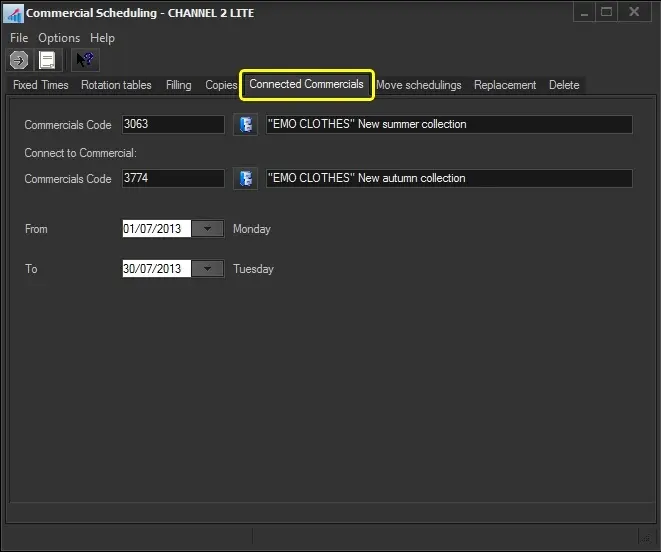The image size is (661, 552).
Task: Click the arrow execute icon in toolbar
Action: 18,60
